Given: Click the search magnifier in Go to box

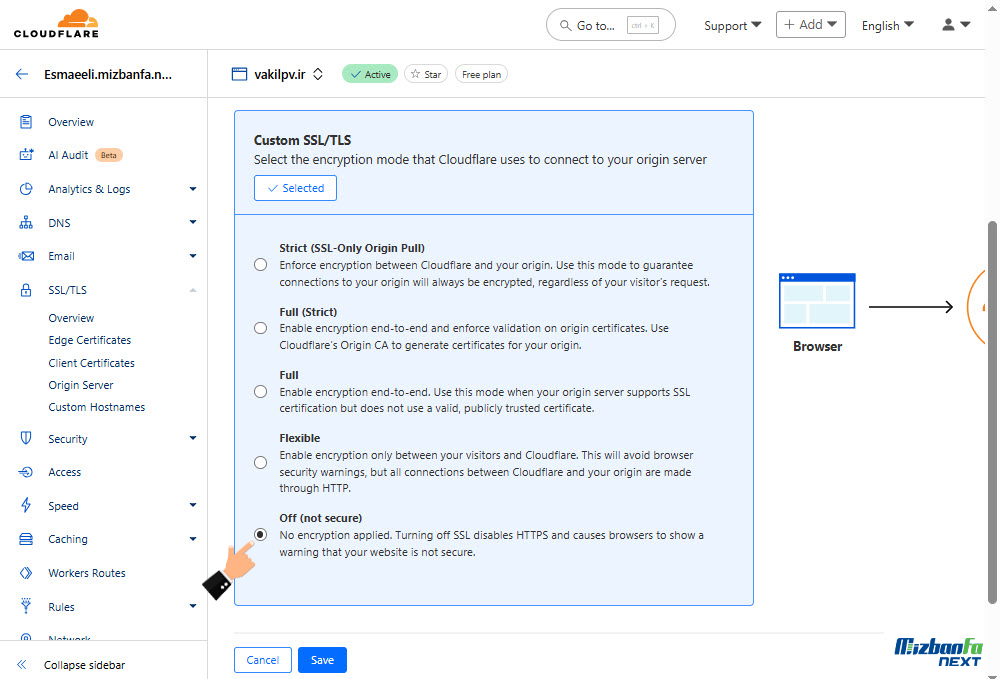Looking at the screenshot, I should point(565,26).
